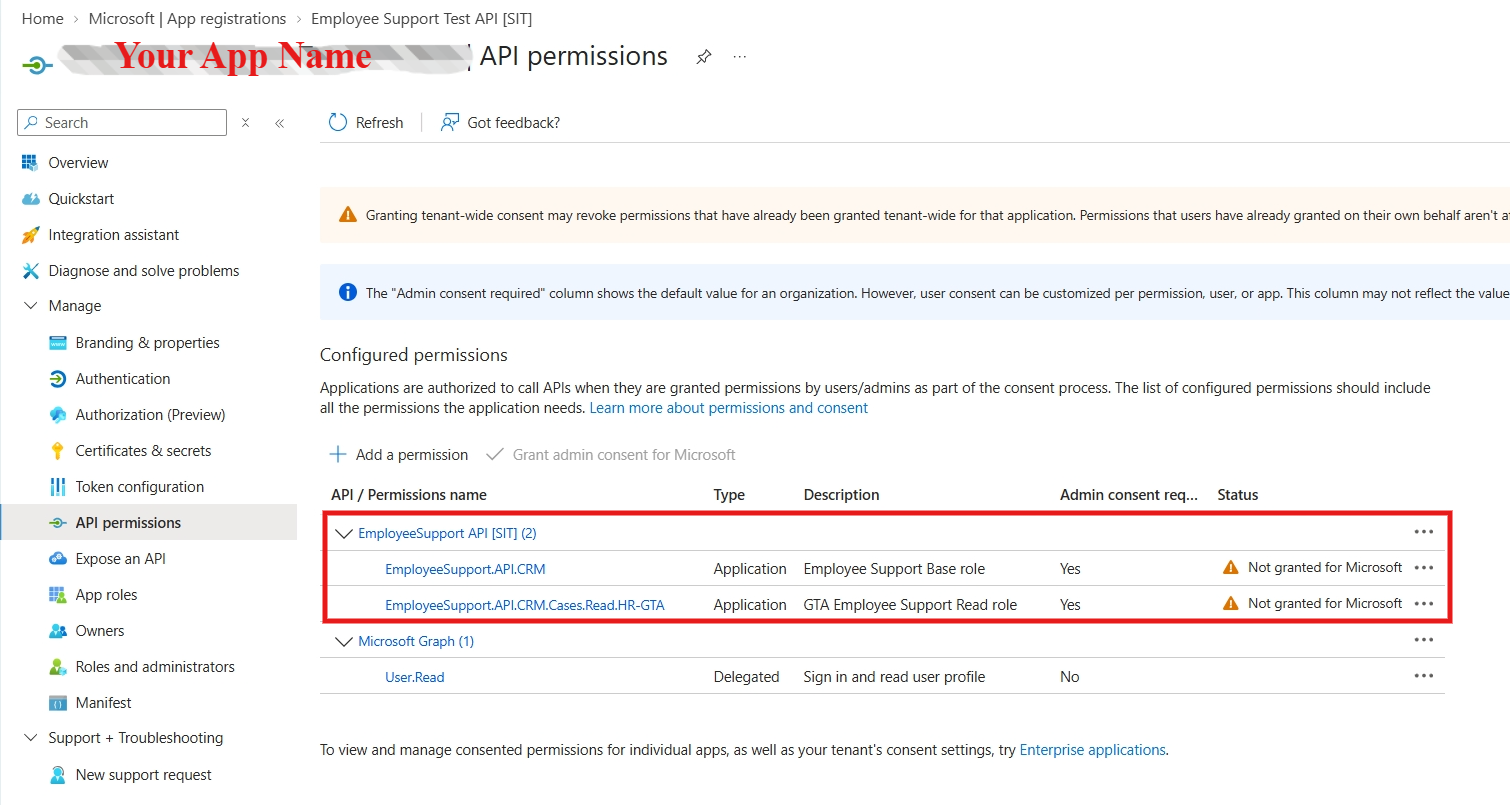Open ellipsis menu for Microsoft Graph group
This screenshot has width=1510, height=805.
[1424, 640]
